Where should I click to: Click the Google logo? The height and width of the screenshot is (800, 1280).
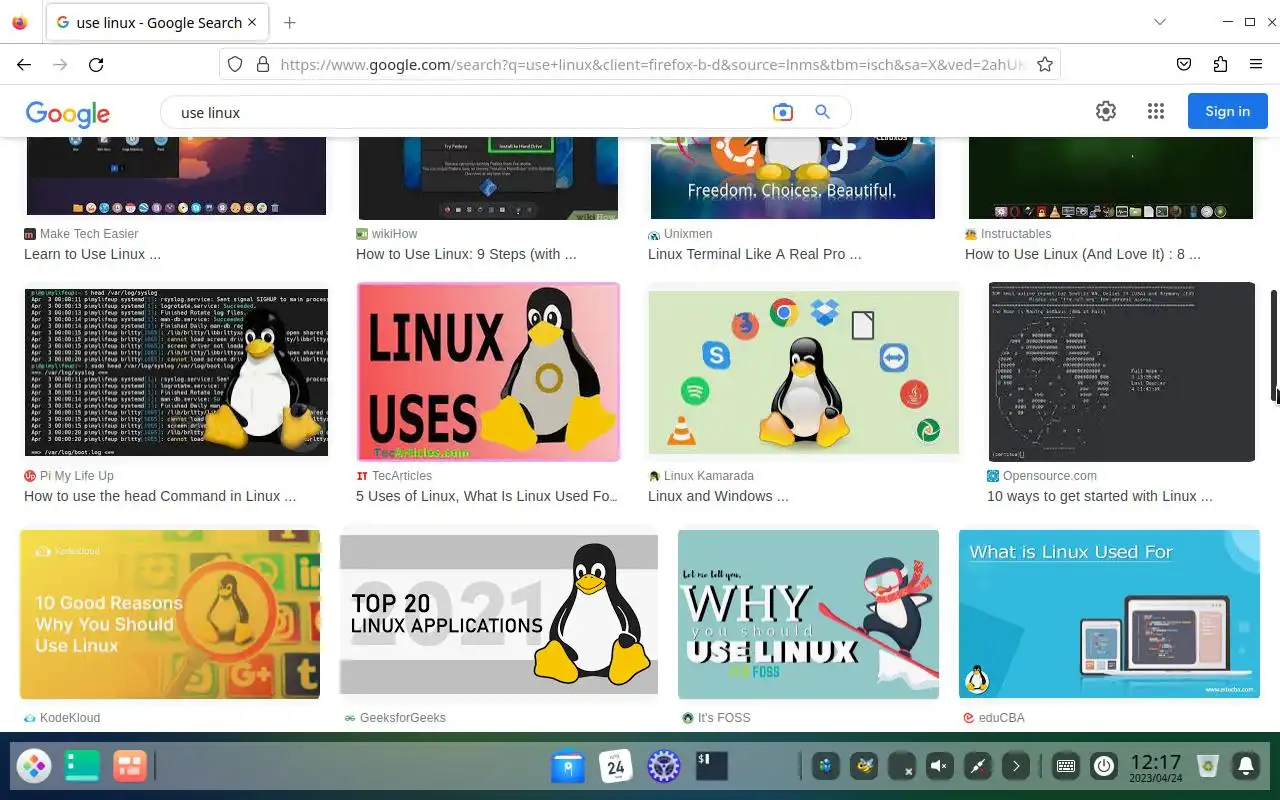pos(68,113)
